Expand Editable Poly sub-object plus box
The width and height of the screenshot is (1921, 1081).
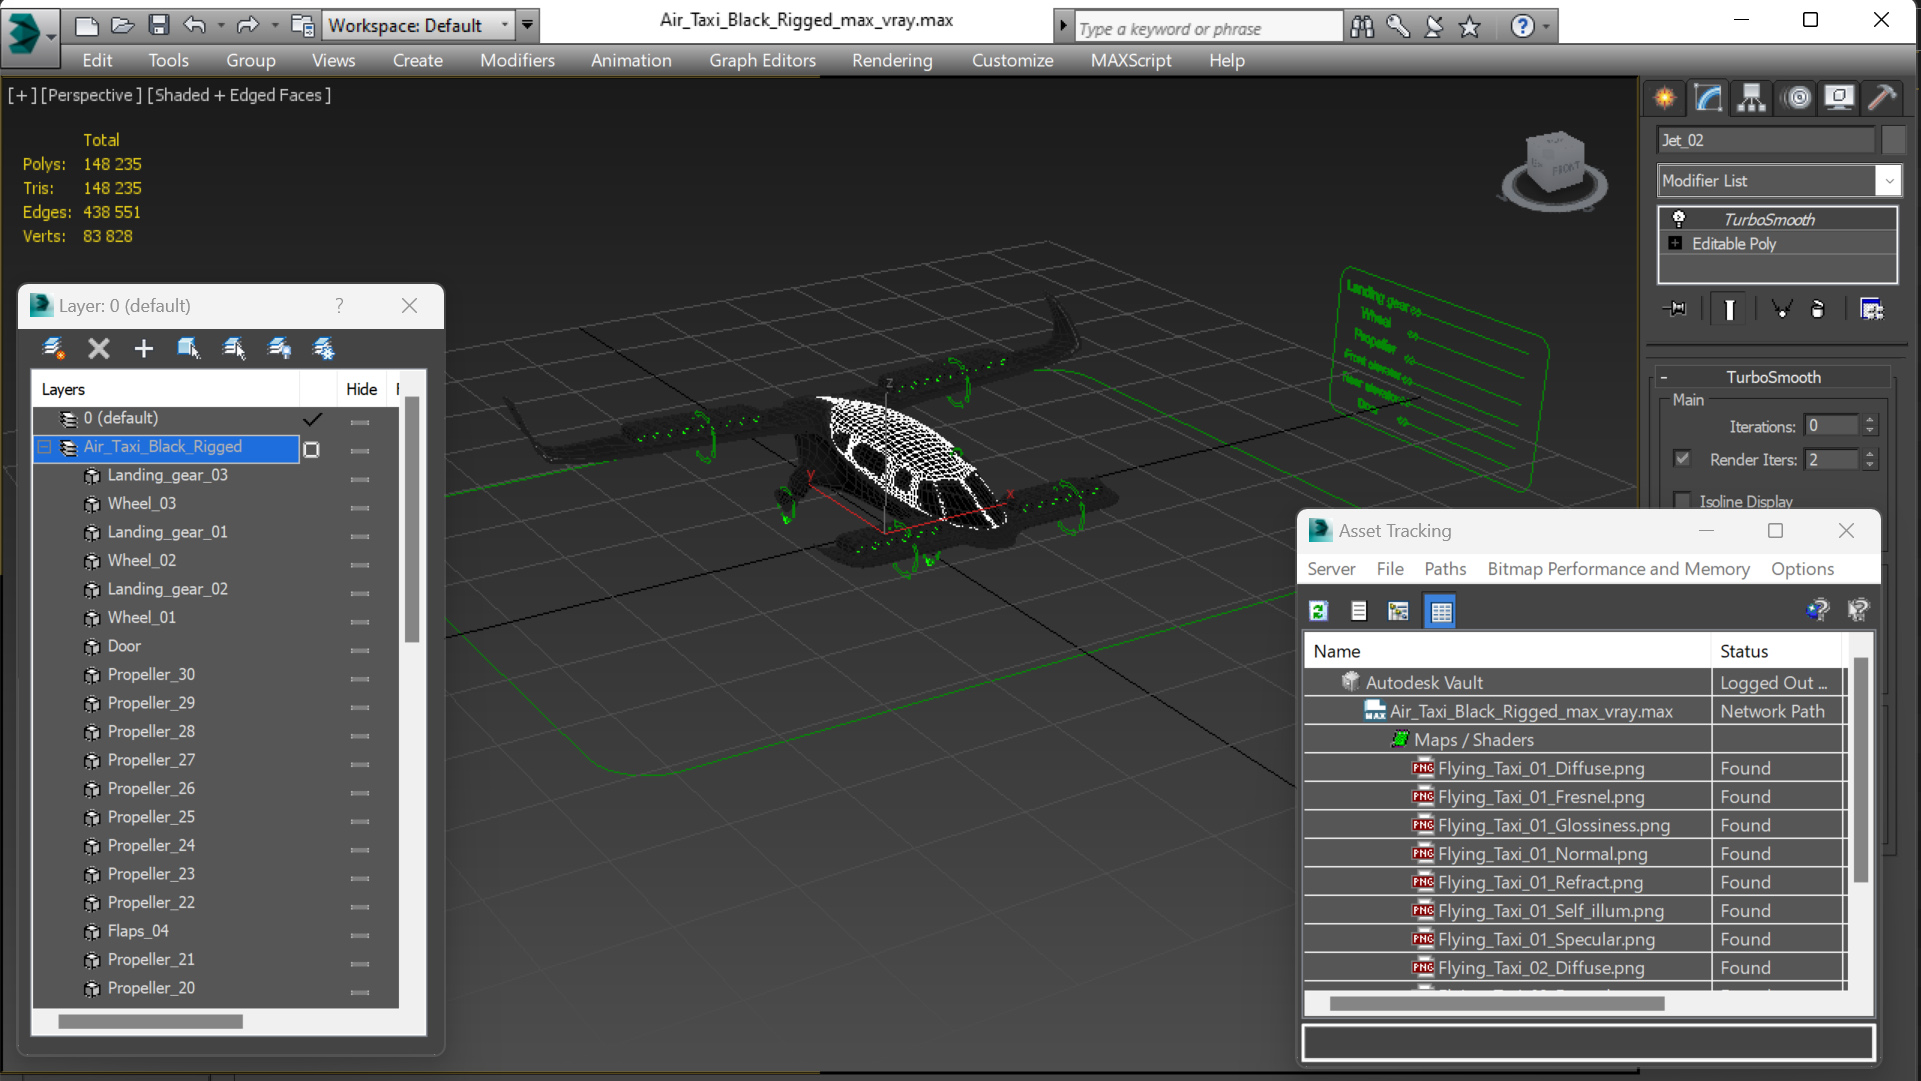1675,243
